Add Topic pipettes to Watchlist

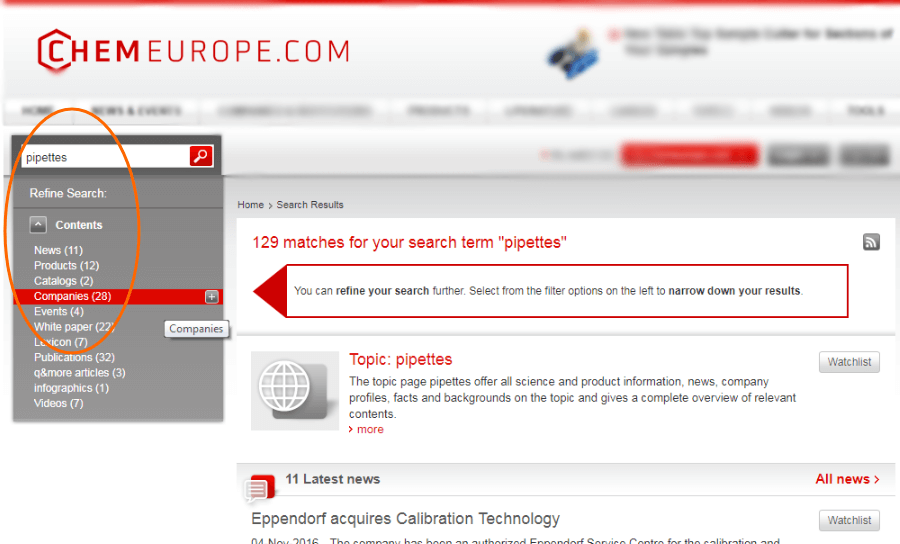[849, 362]
